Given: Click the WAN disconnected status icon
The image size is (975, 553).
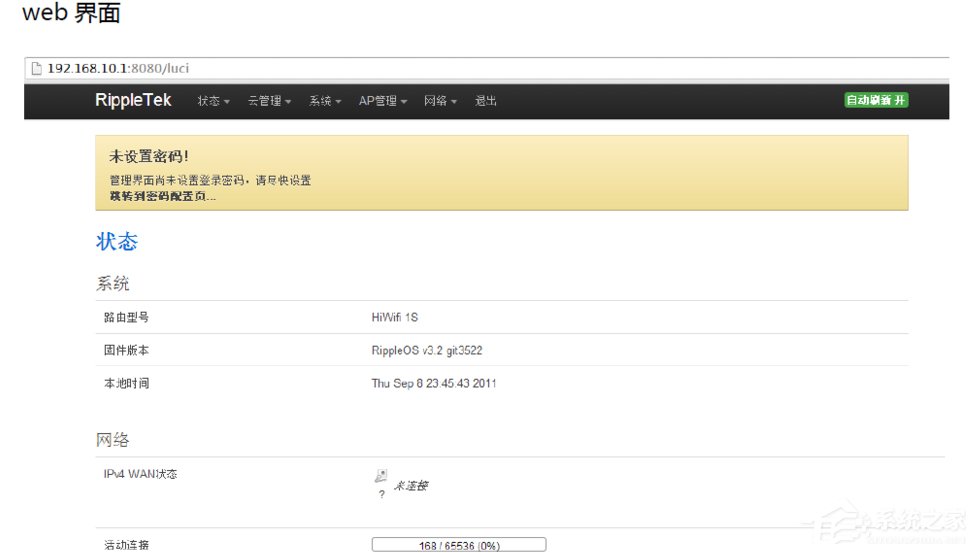Looking at the screenshot, I should tap(381, 476).
